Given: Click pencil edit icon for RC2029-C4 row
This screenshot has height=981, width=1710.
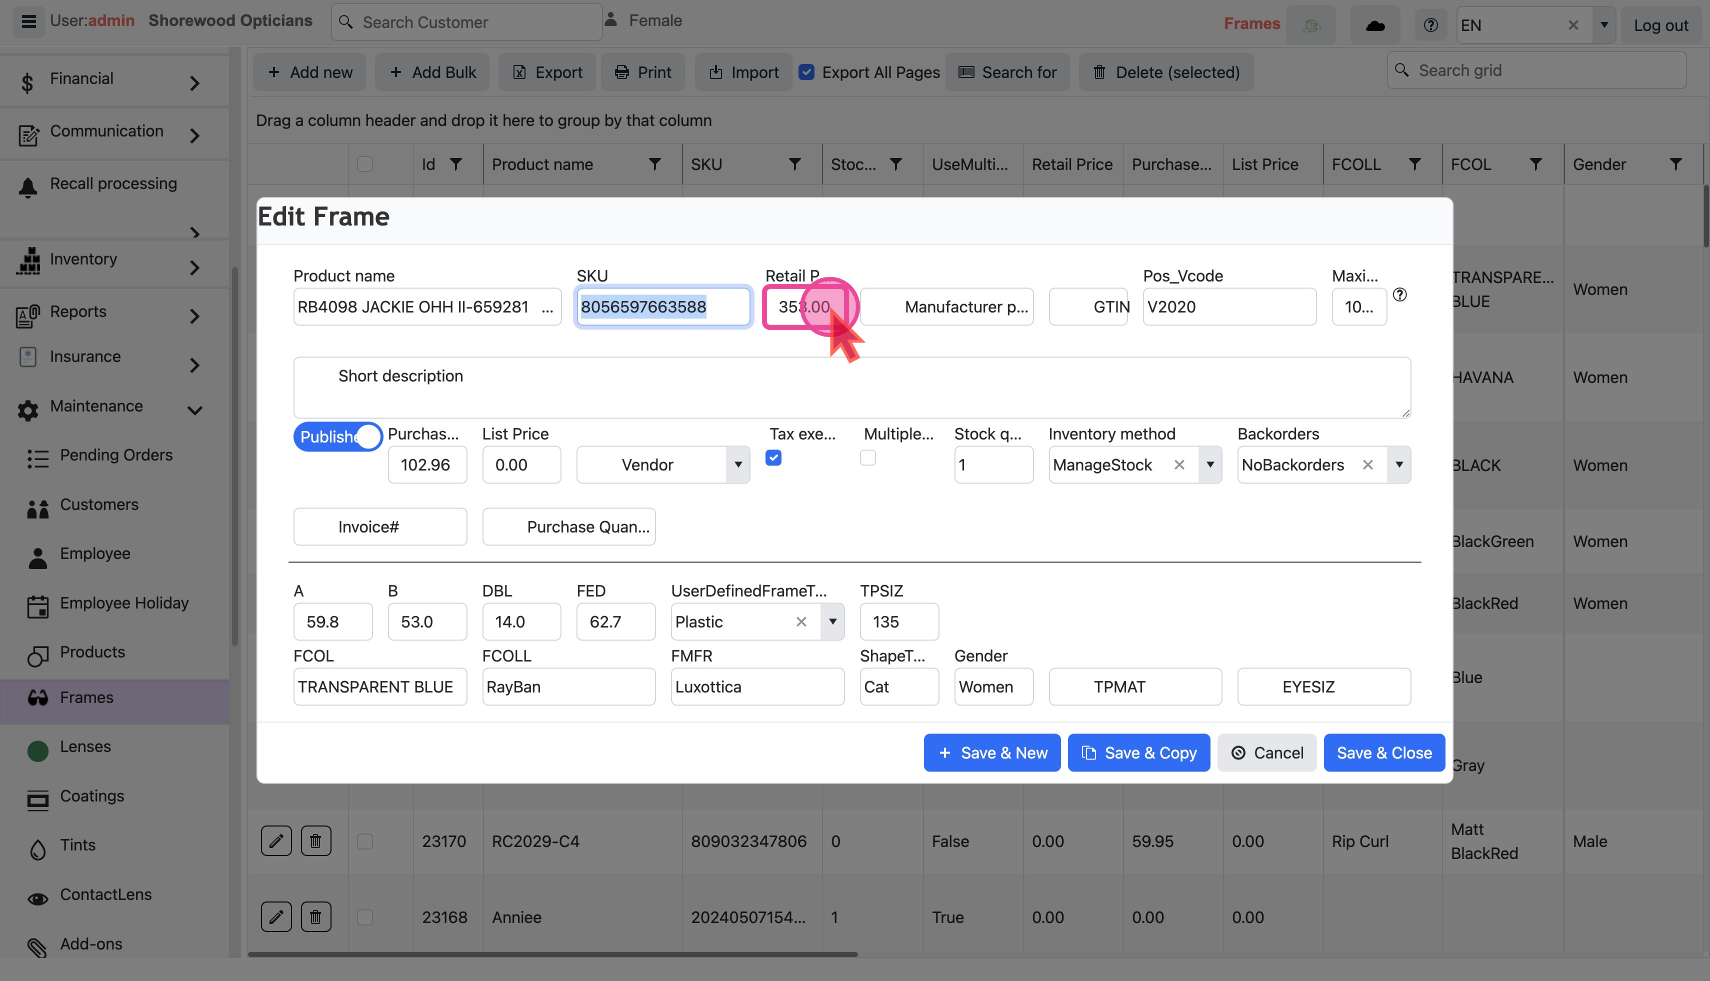Looking at the screenshot, I should tap(276, 841).
